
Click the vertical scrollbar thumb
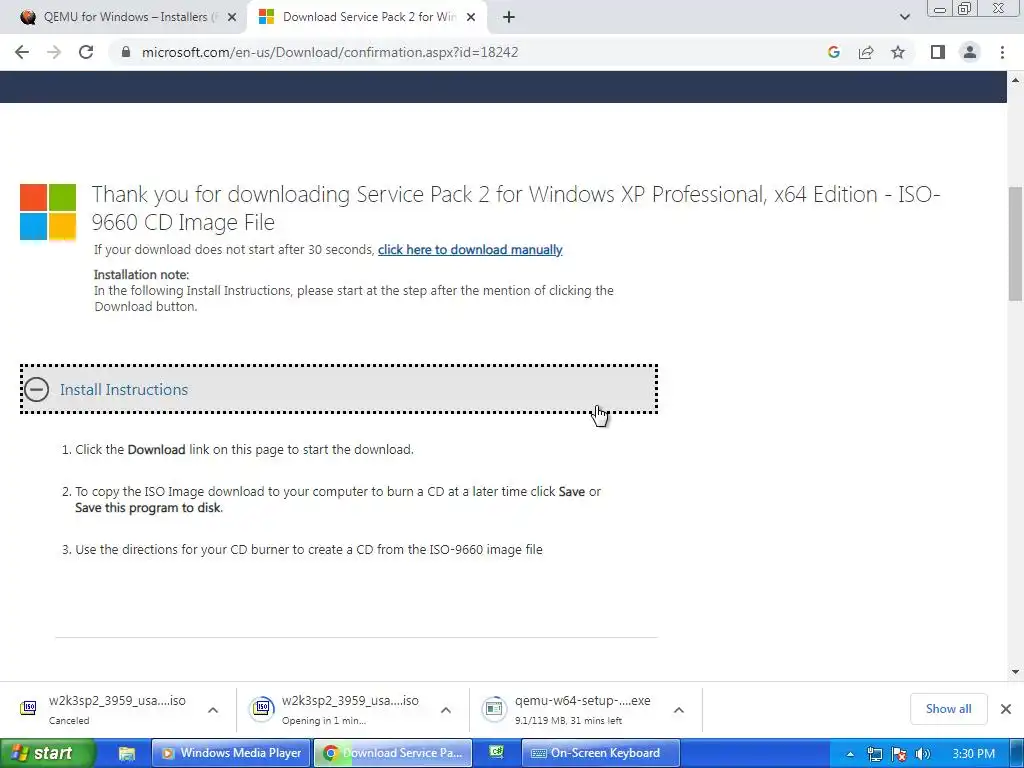pos(1016,243)
